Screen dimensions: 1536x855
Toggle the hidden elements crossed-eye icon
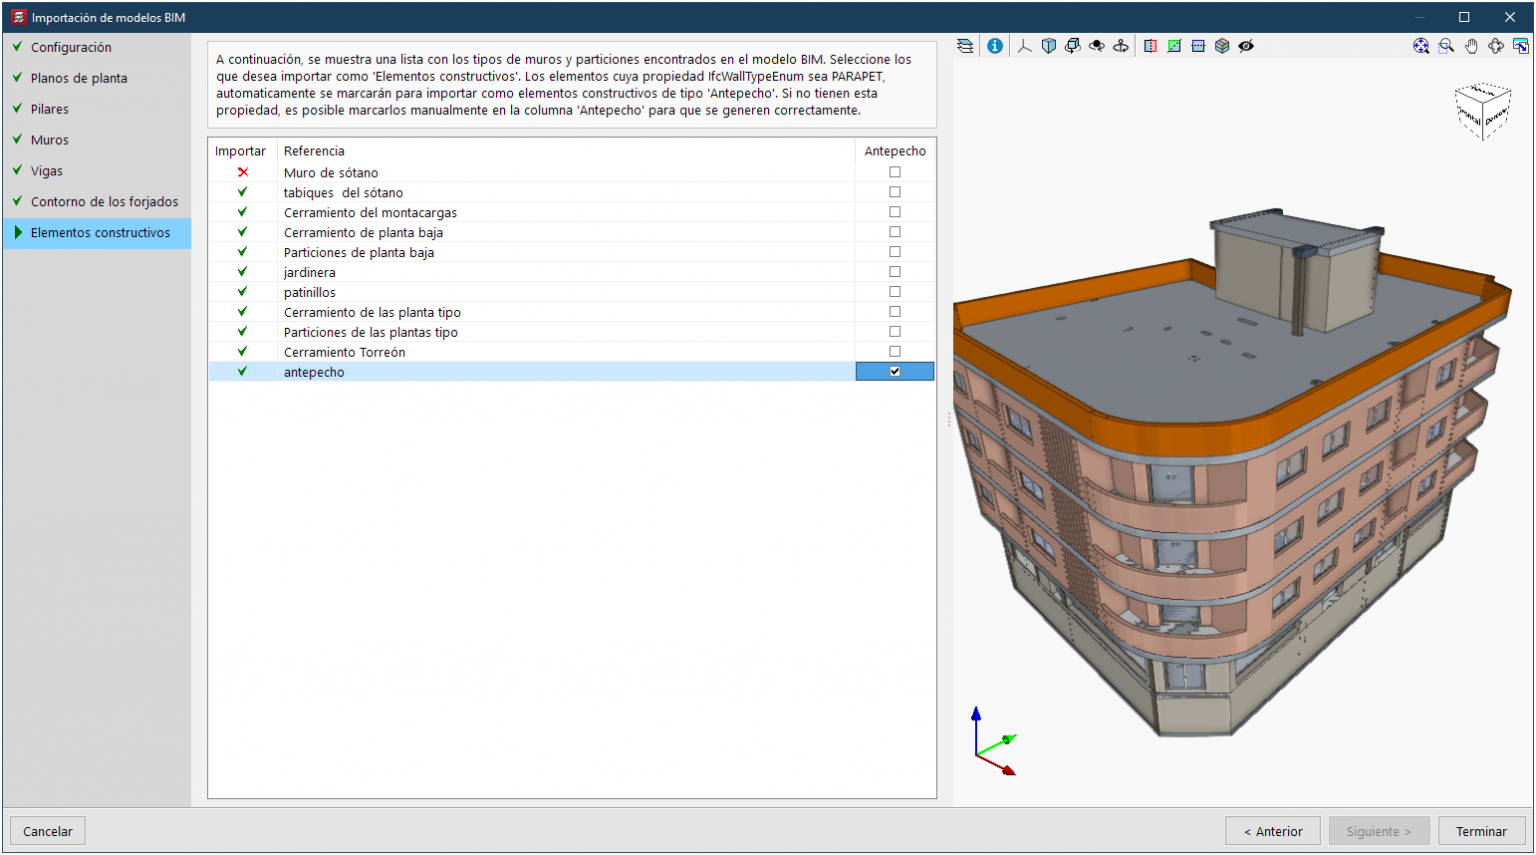tap(1246, 46)
